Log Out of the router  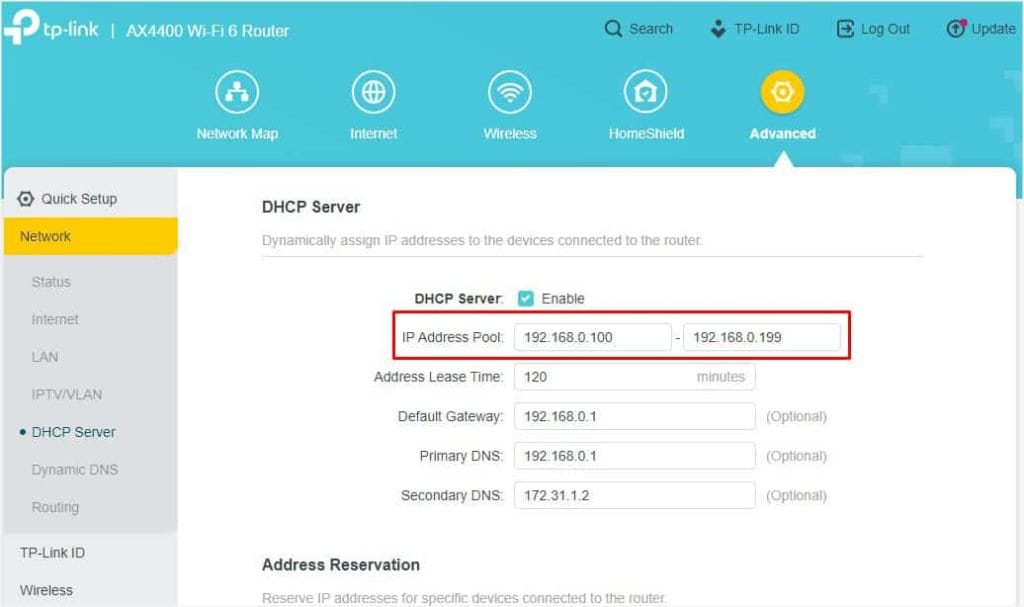(872, 29)
